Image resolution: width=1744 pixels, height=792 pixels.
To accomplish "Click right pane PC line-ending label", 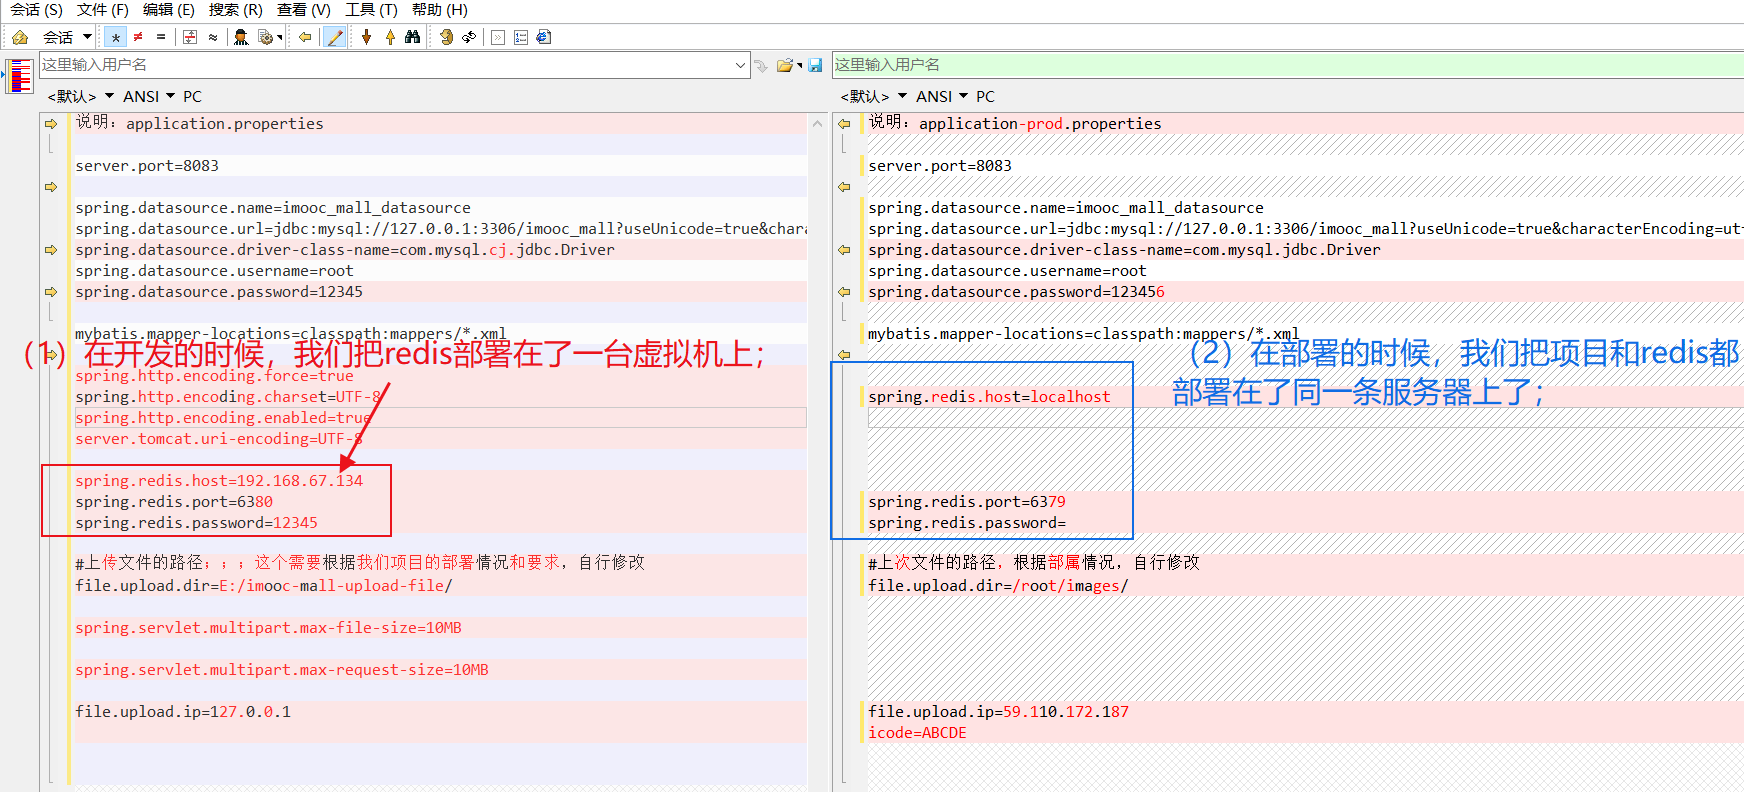I will (x=986, y=96).
